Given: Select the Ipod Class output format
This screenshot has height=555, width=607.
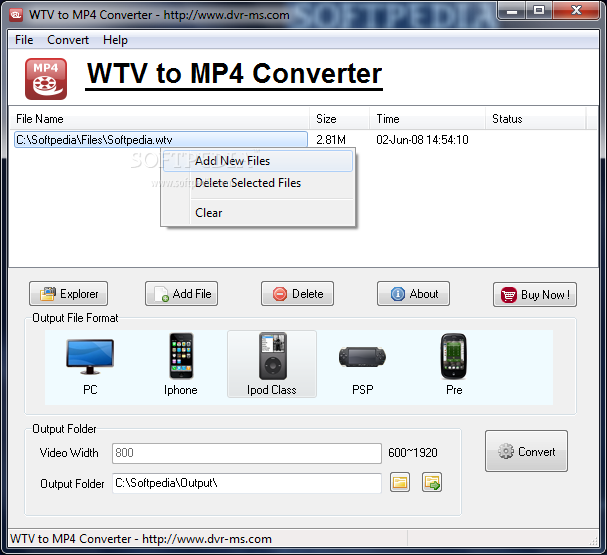Looking at the screenshot, I should (x=272, y=364).
